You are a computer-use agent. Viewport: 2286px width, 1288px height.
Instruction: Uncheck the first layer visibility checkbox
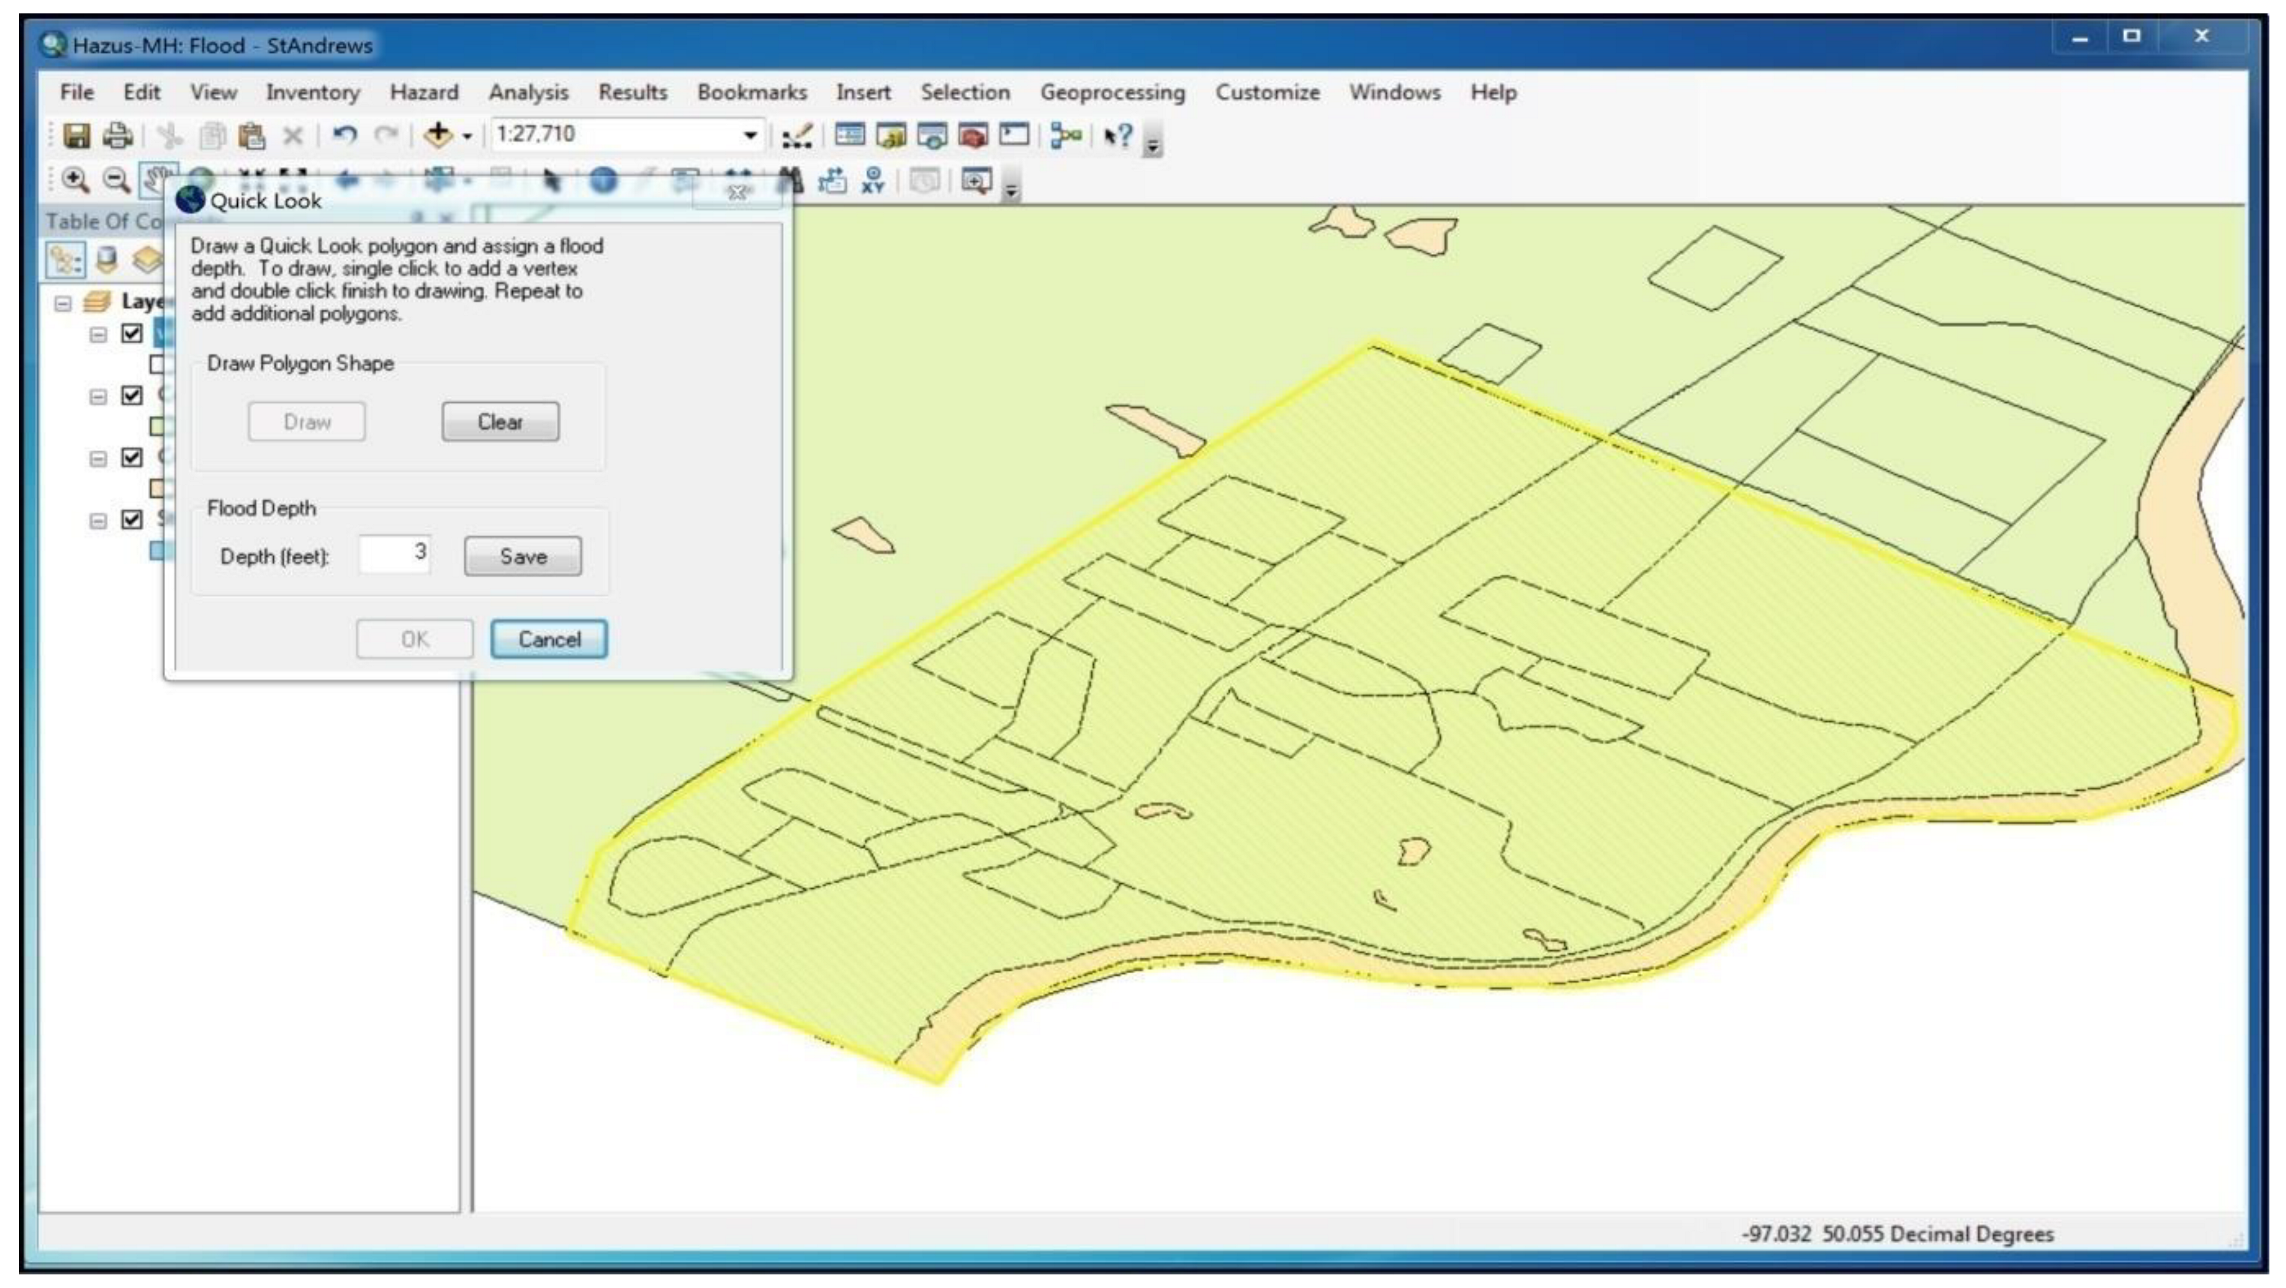[132, 334]
